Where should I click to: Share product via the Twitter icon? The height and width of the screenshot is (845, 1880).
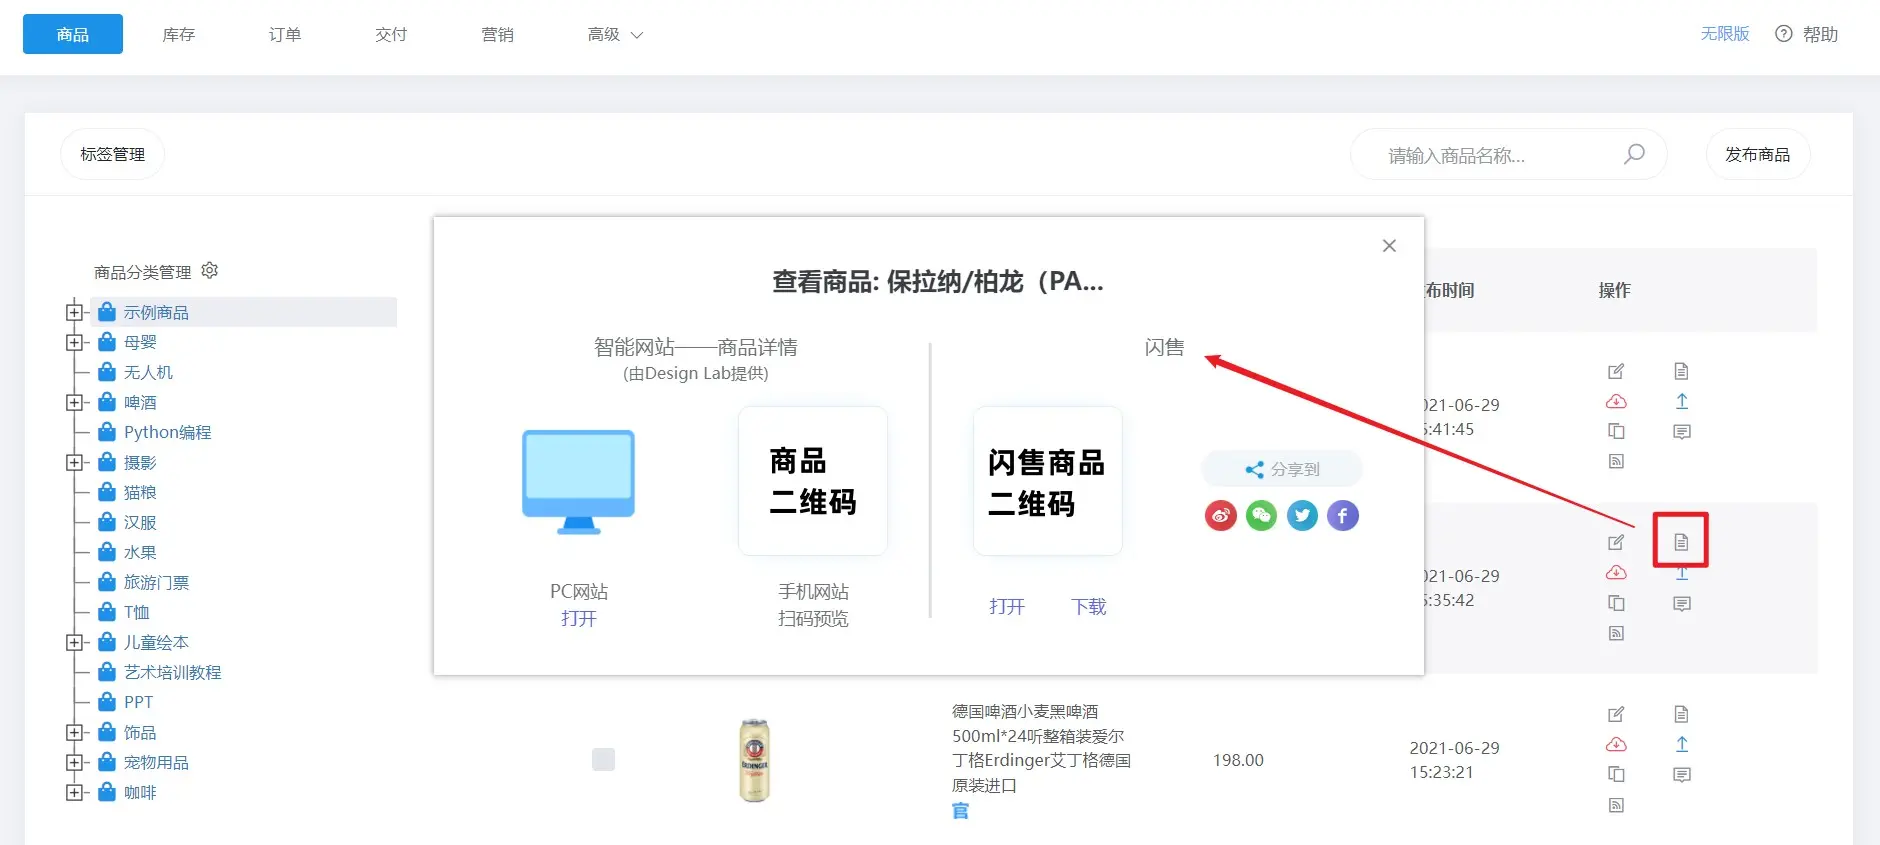(1302, 516)
